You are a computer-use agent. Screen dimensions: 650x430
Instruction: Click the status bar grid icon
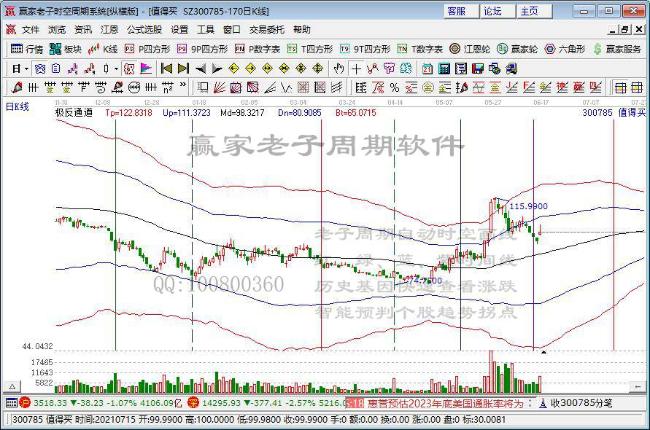click(11, 403)
